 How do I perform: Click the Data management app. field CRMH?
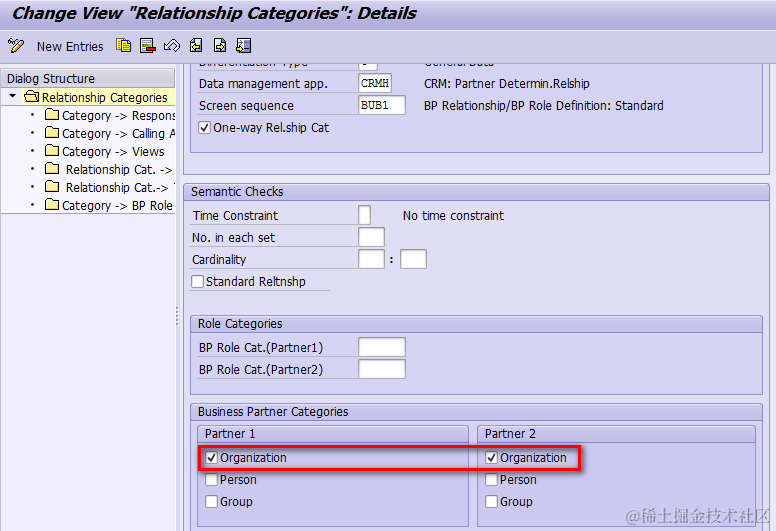(x=375, y=83)
